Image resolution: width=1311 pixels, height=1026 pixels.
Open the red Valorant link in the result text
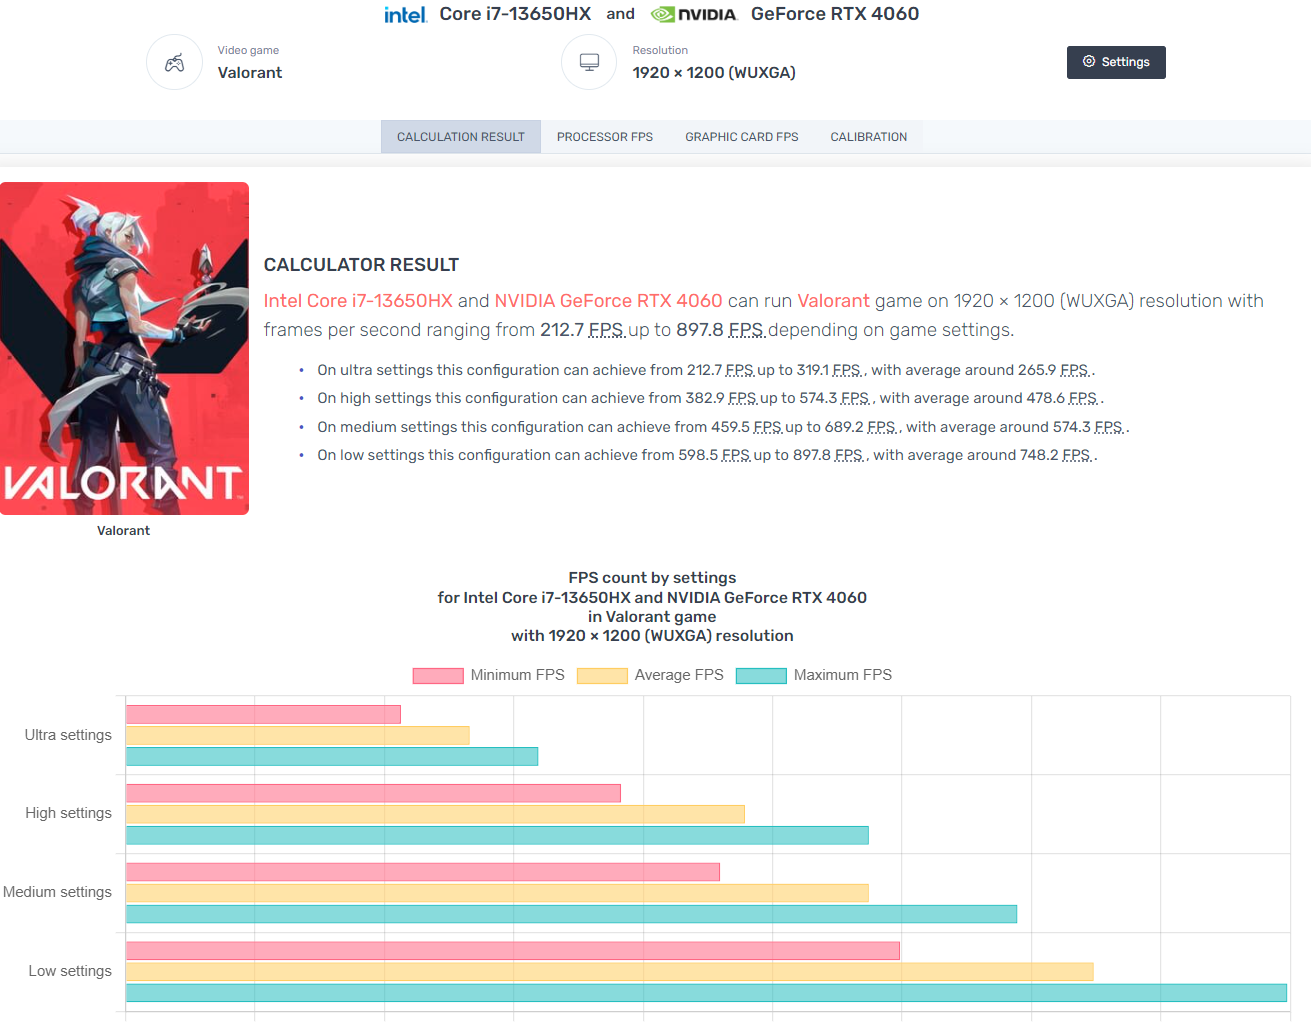tap(833, 301)
